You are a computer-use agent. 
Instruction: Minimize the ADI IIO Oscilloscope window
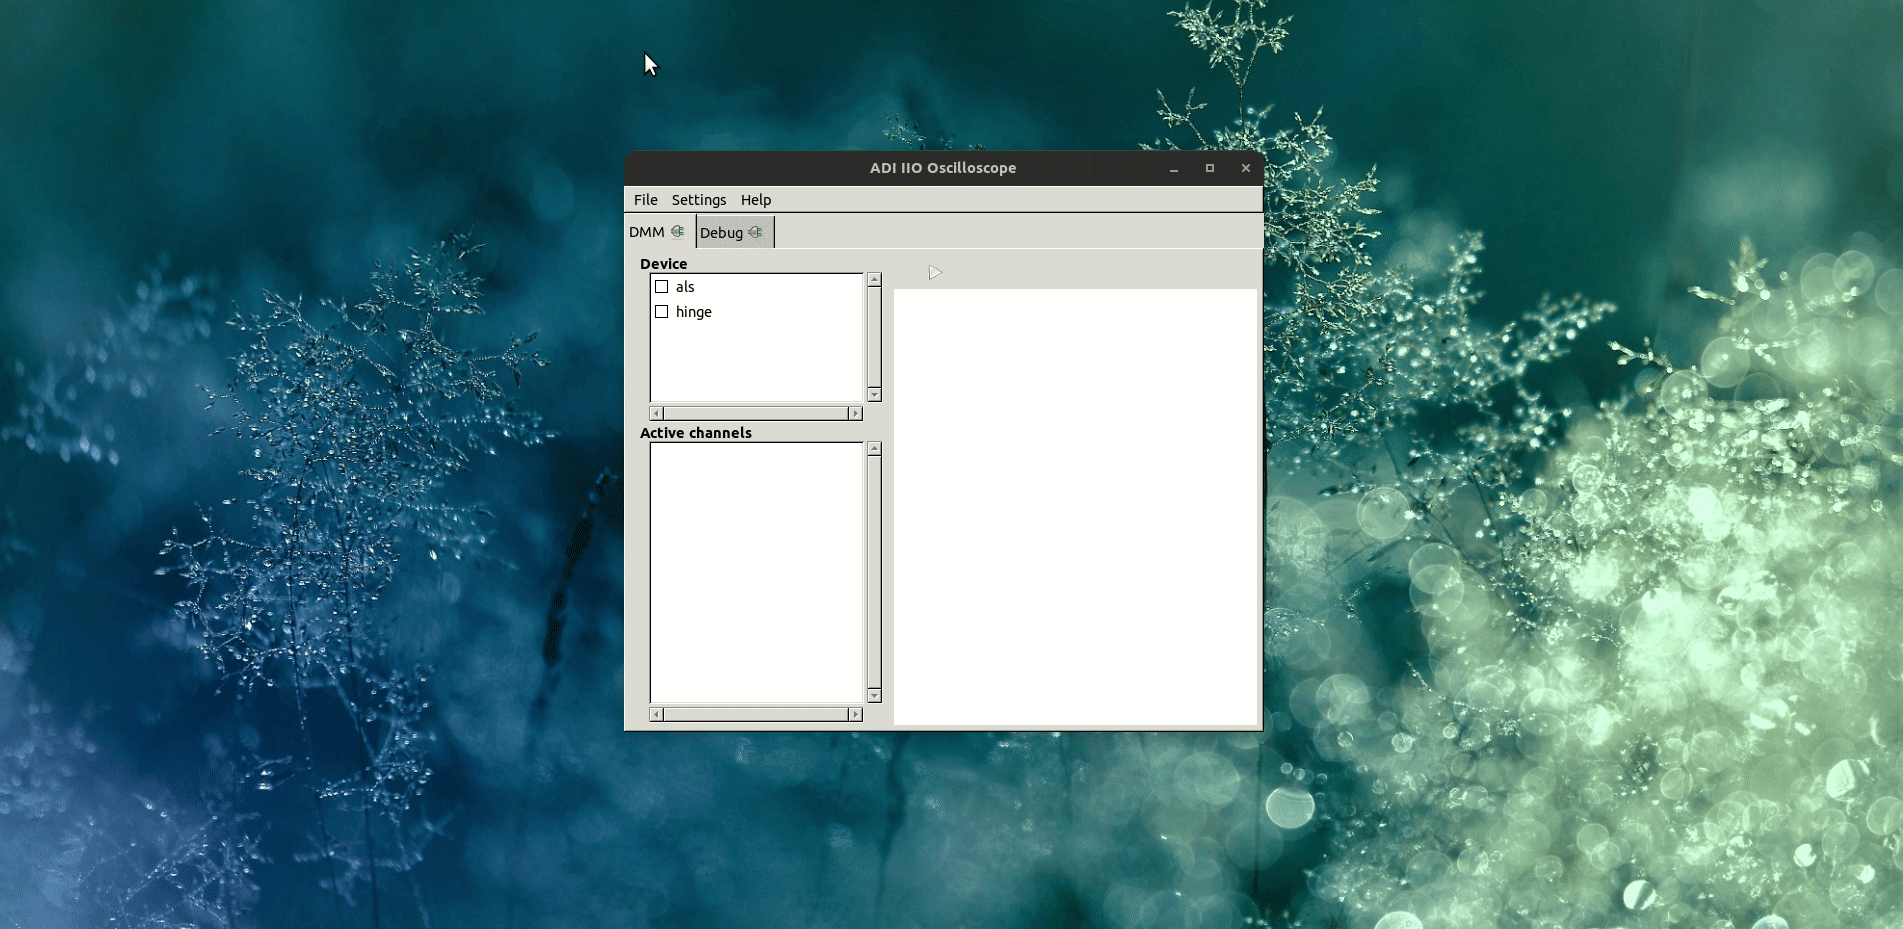point(1174,169)
